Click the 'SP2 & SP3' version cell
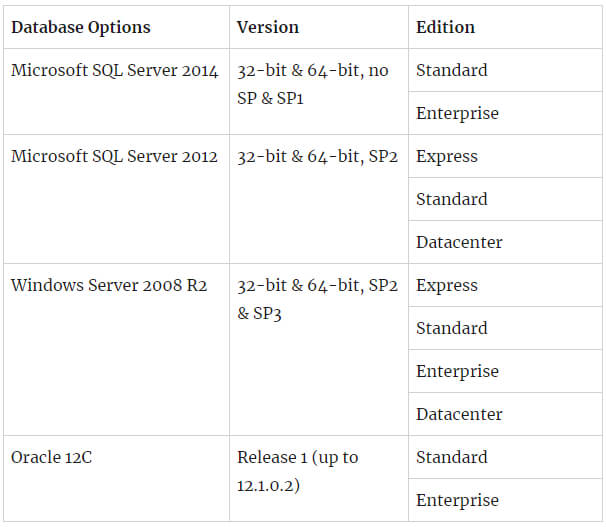 pyautogui.click(x=319, y=350)
